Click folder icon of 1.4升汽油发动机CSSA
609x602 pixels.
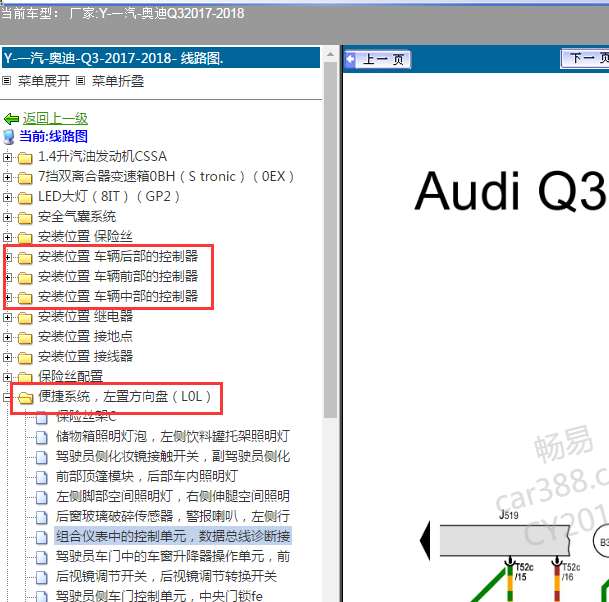point(25,158)
